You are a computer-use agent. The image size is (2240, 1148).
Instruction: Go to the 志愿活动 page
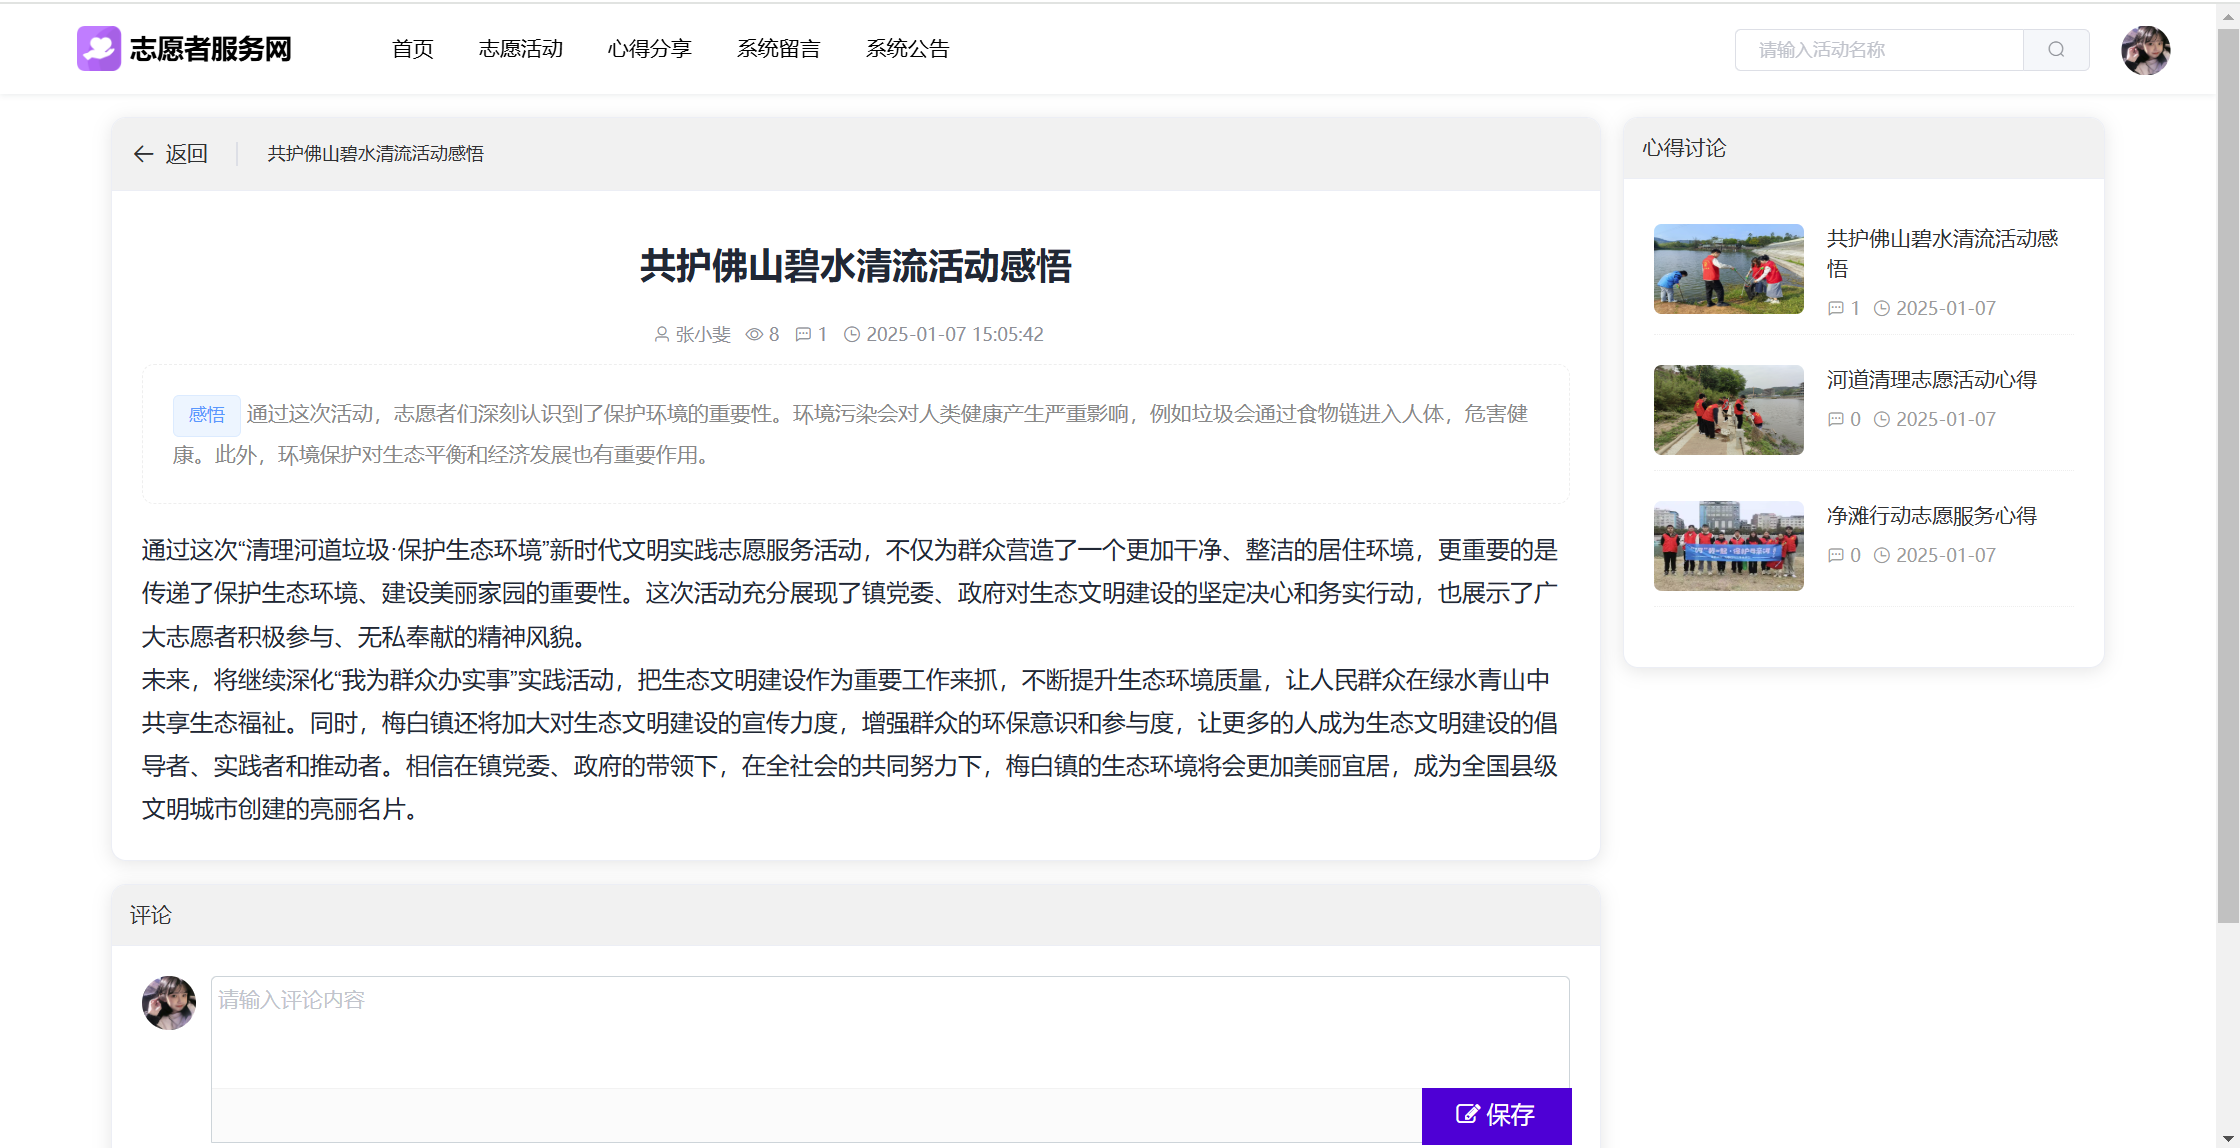click(520, 49)
